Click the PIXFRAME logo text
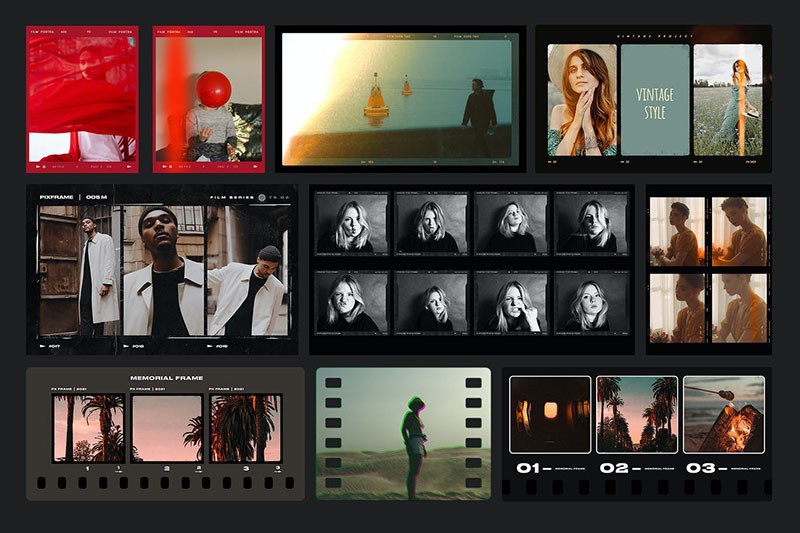This screenshot has width=800, height=533. 57,197
